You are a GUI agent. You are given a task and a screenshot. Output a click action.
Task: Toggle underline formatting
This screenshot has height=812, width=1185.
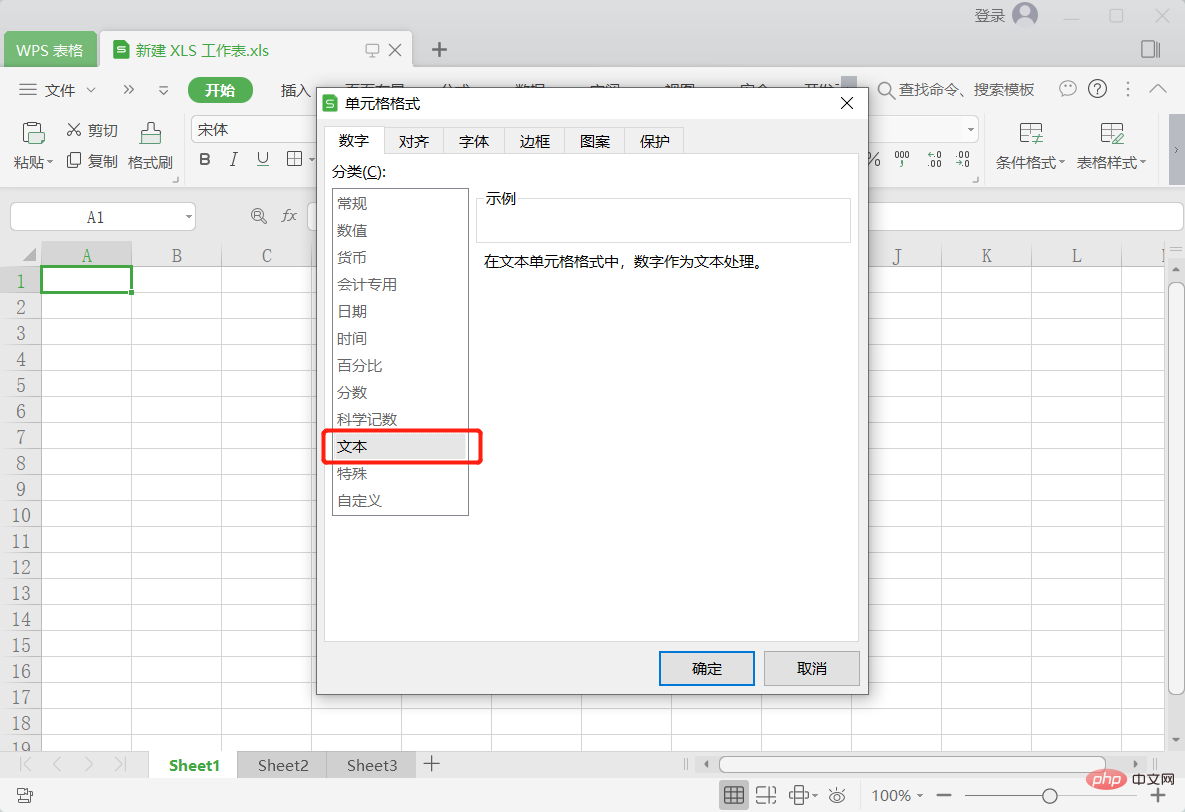coord(262,160)
